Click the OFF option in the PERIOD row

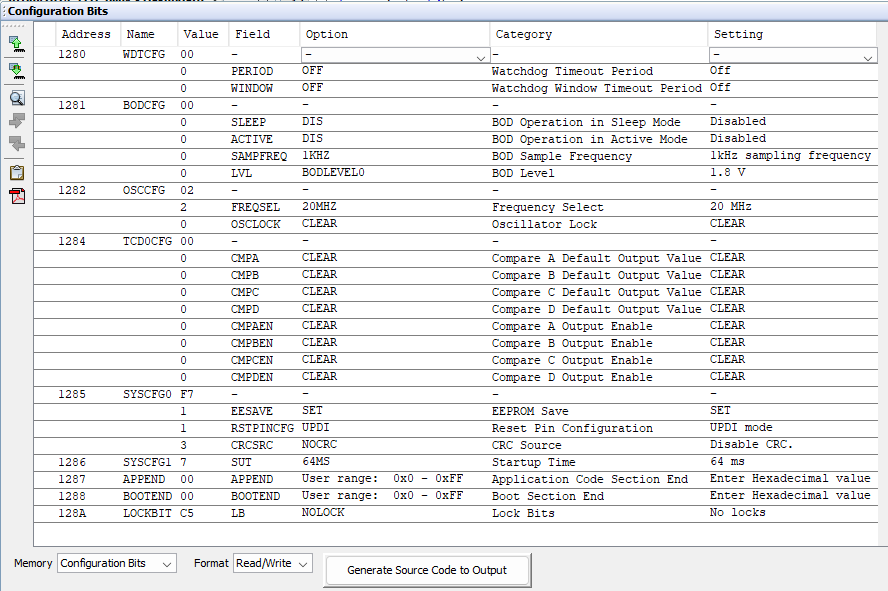[313, 71]
